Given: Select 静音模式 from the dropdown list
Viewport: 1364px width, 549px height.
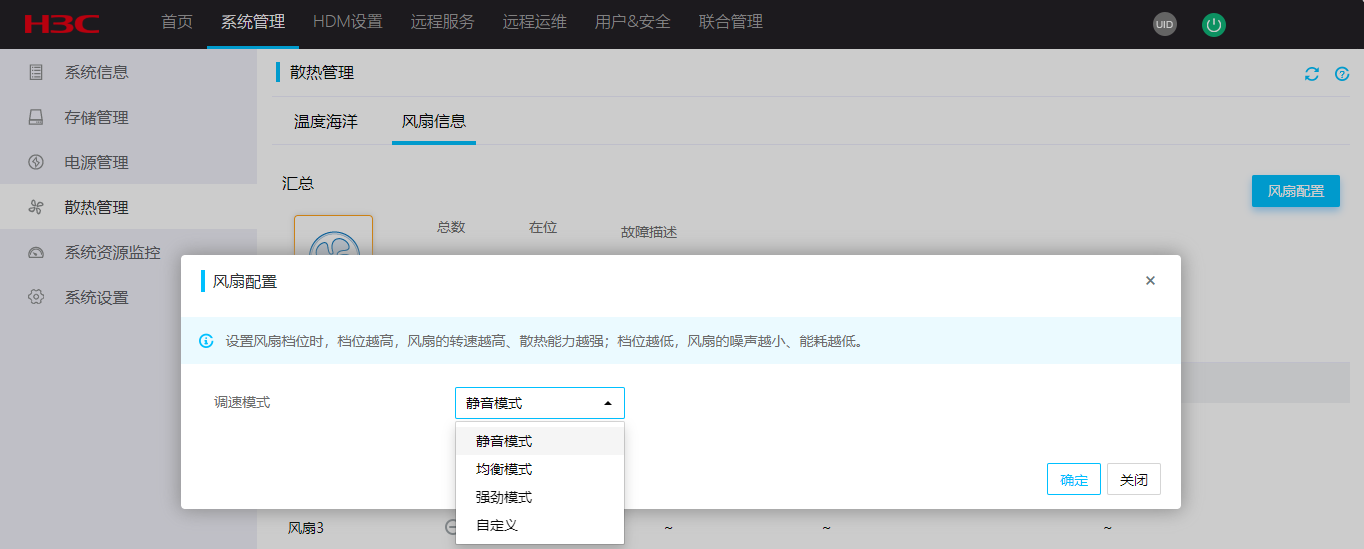Looking at the screenshot, I should (x=540, y=441).
